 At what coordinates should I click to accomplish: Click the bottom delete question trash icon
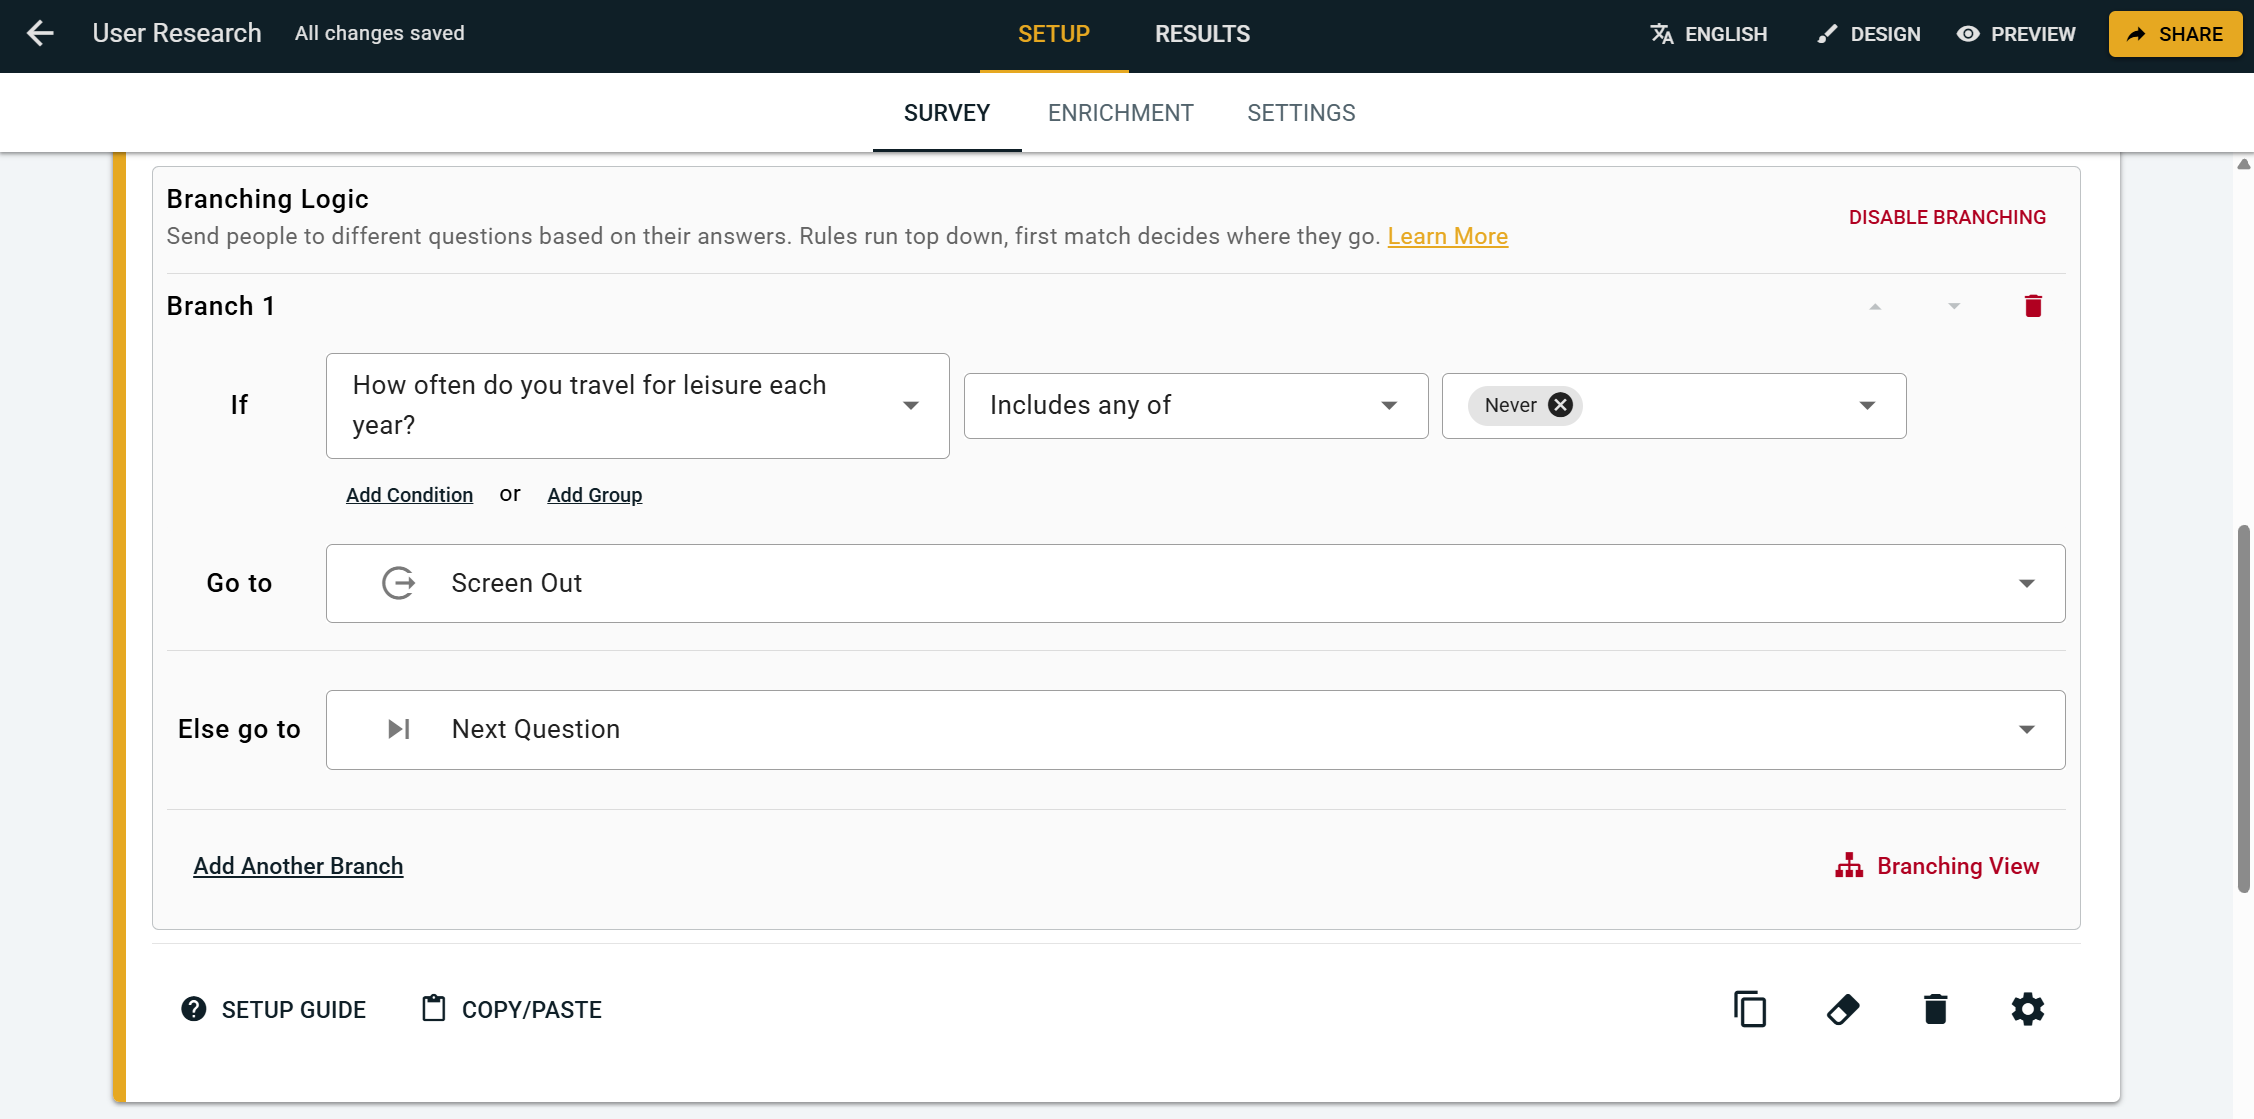pos(1935,1009)
